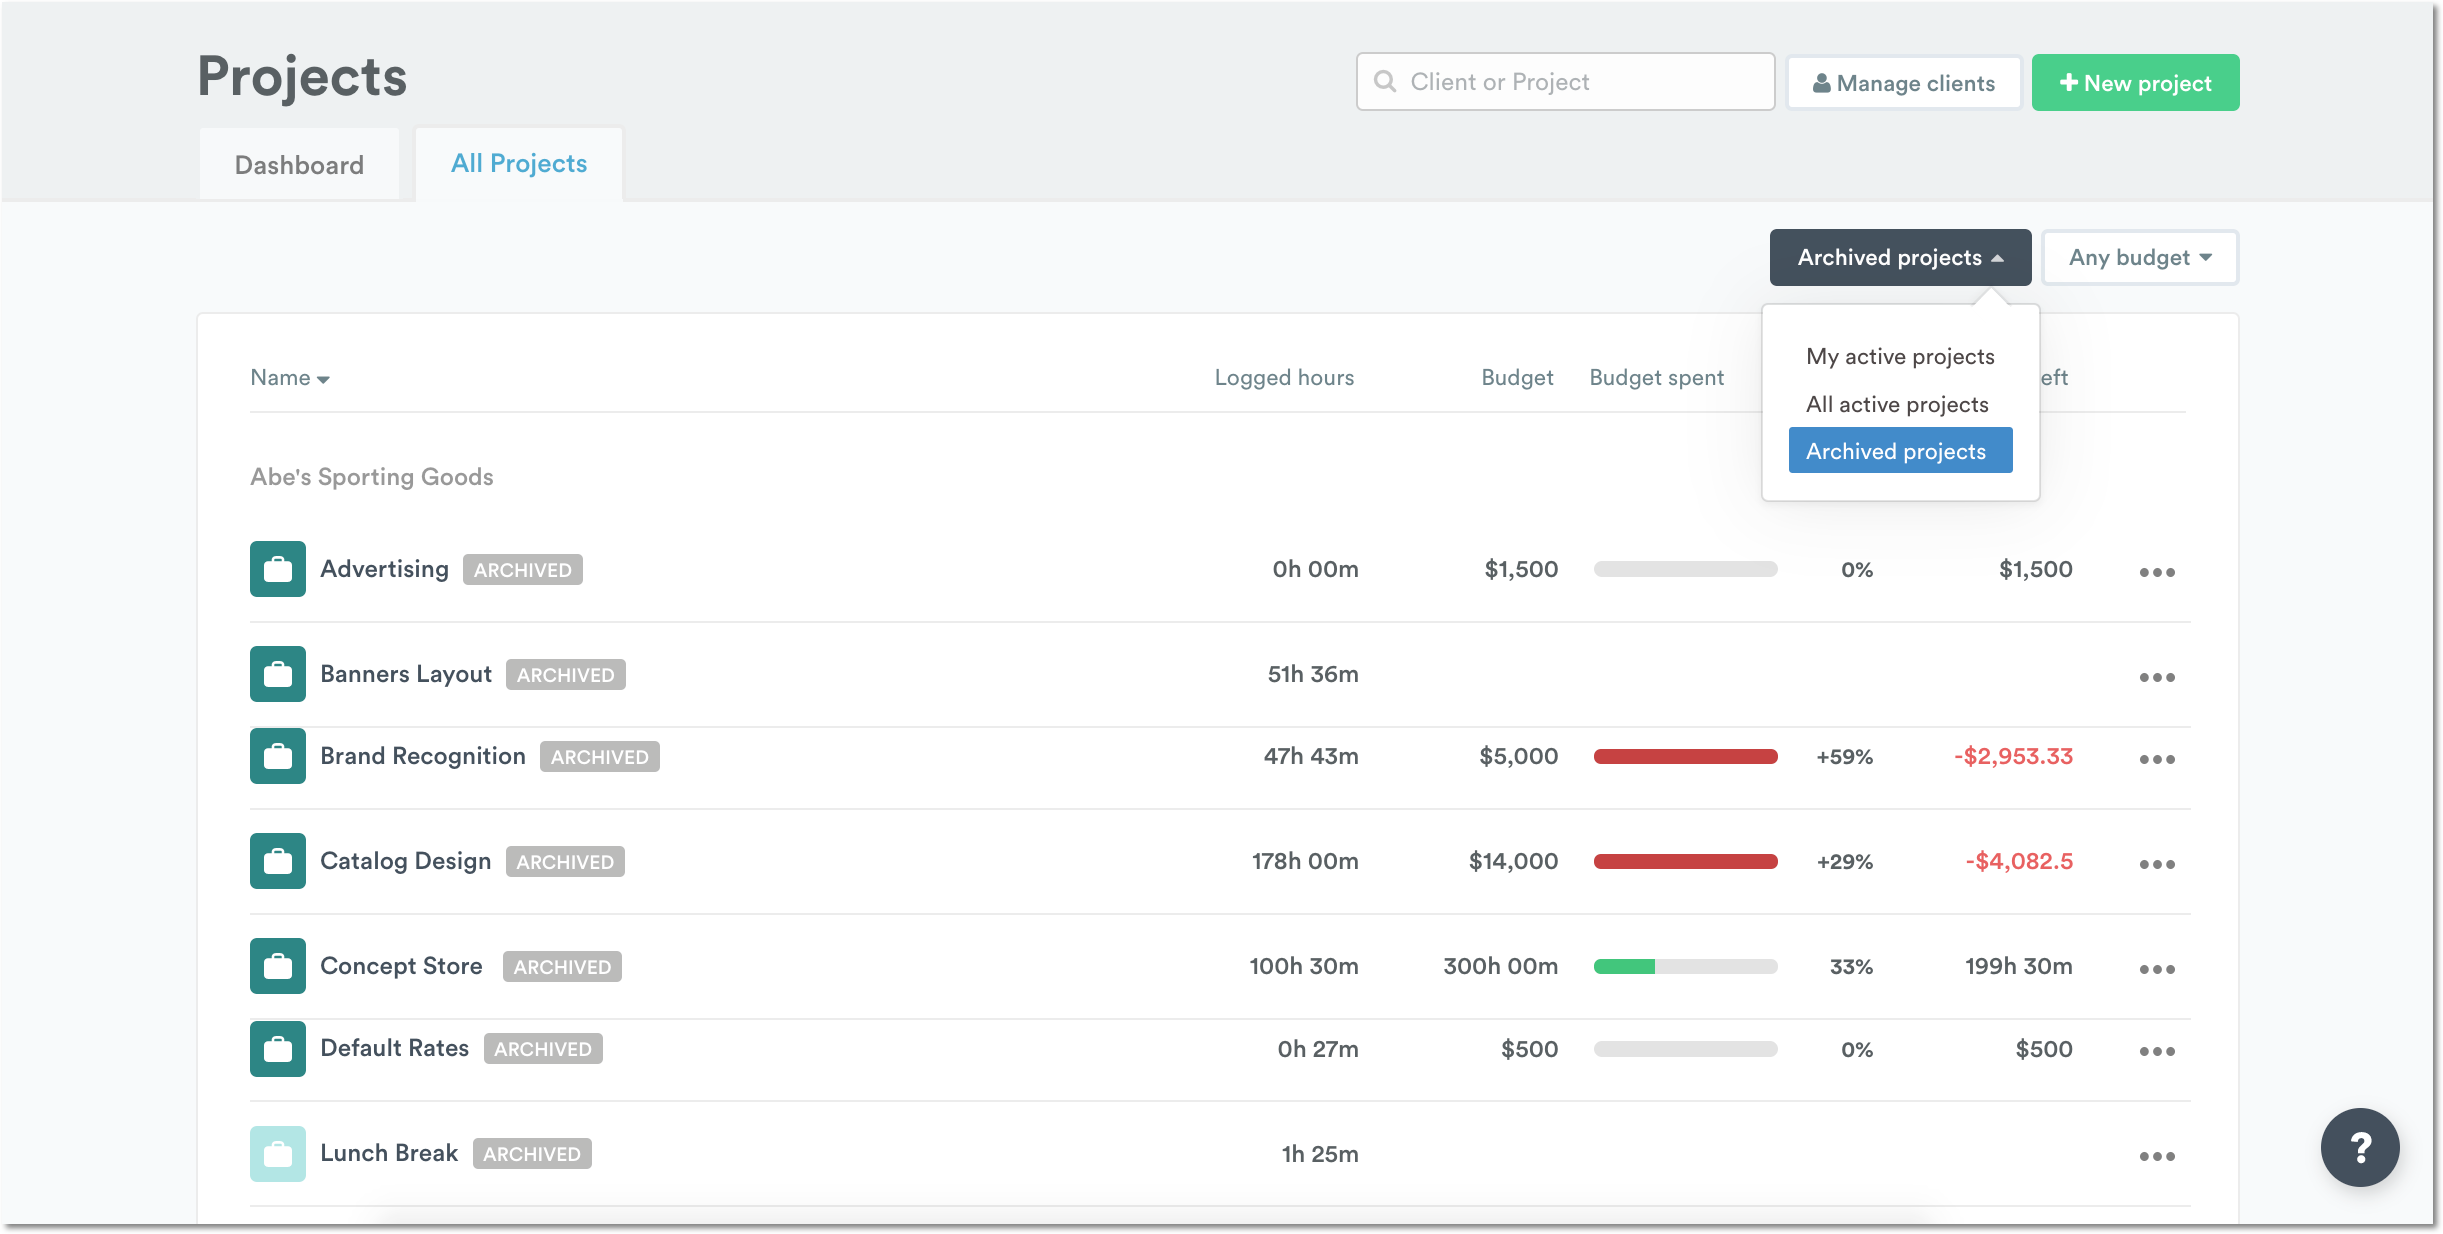Open actions menu for Advertising project
2443x1234 pixels.
click(x=2158, y=571)
